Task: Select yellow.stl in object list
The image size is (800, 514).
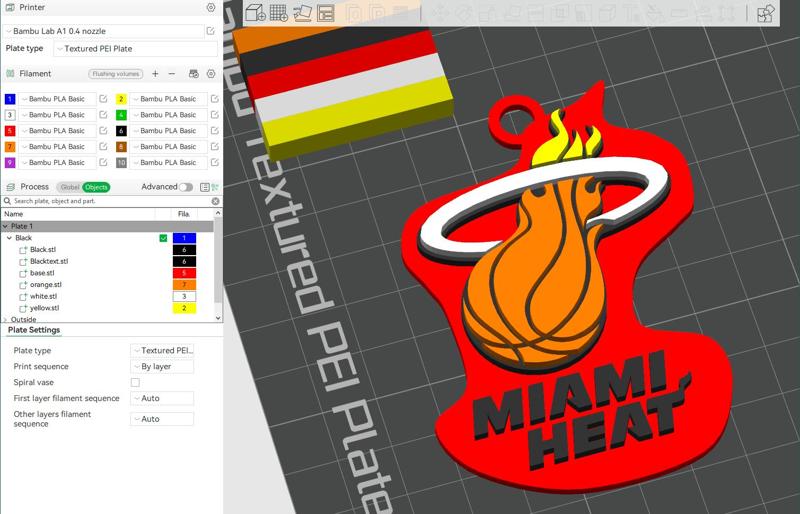Action: coord(44,308)
